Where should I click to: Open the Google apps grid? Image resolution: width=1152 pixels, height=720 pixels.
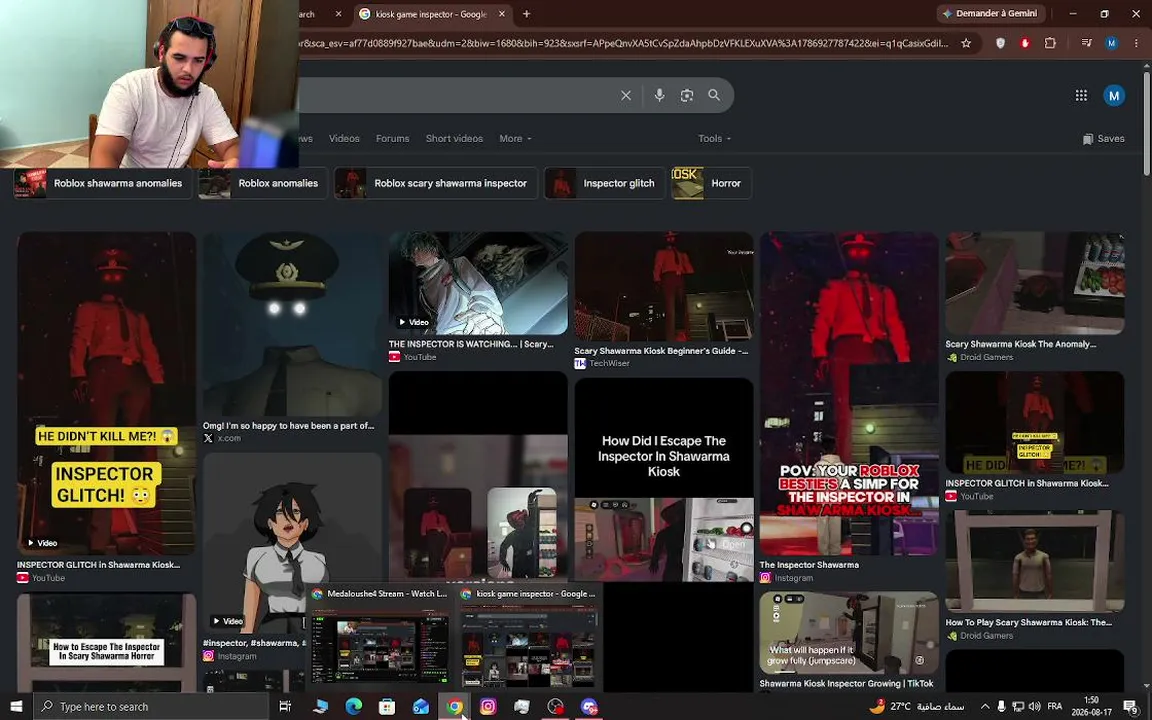pyautogui.click(x=1081, y=96)
